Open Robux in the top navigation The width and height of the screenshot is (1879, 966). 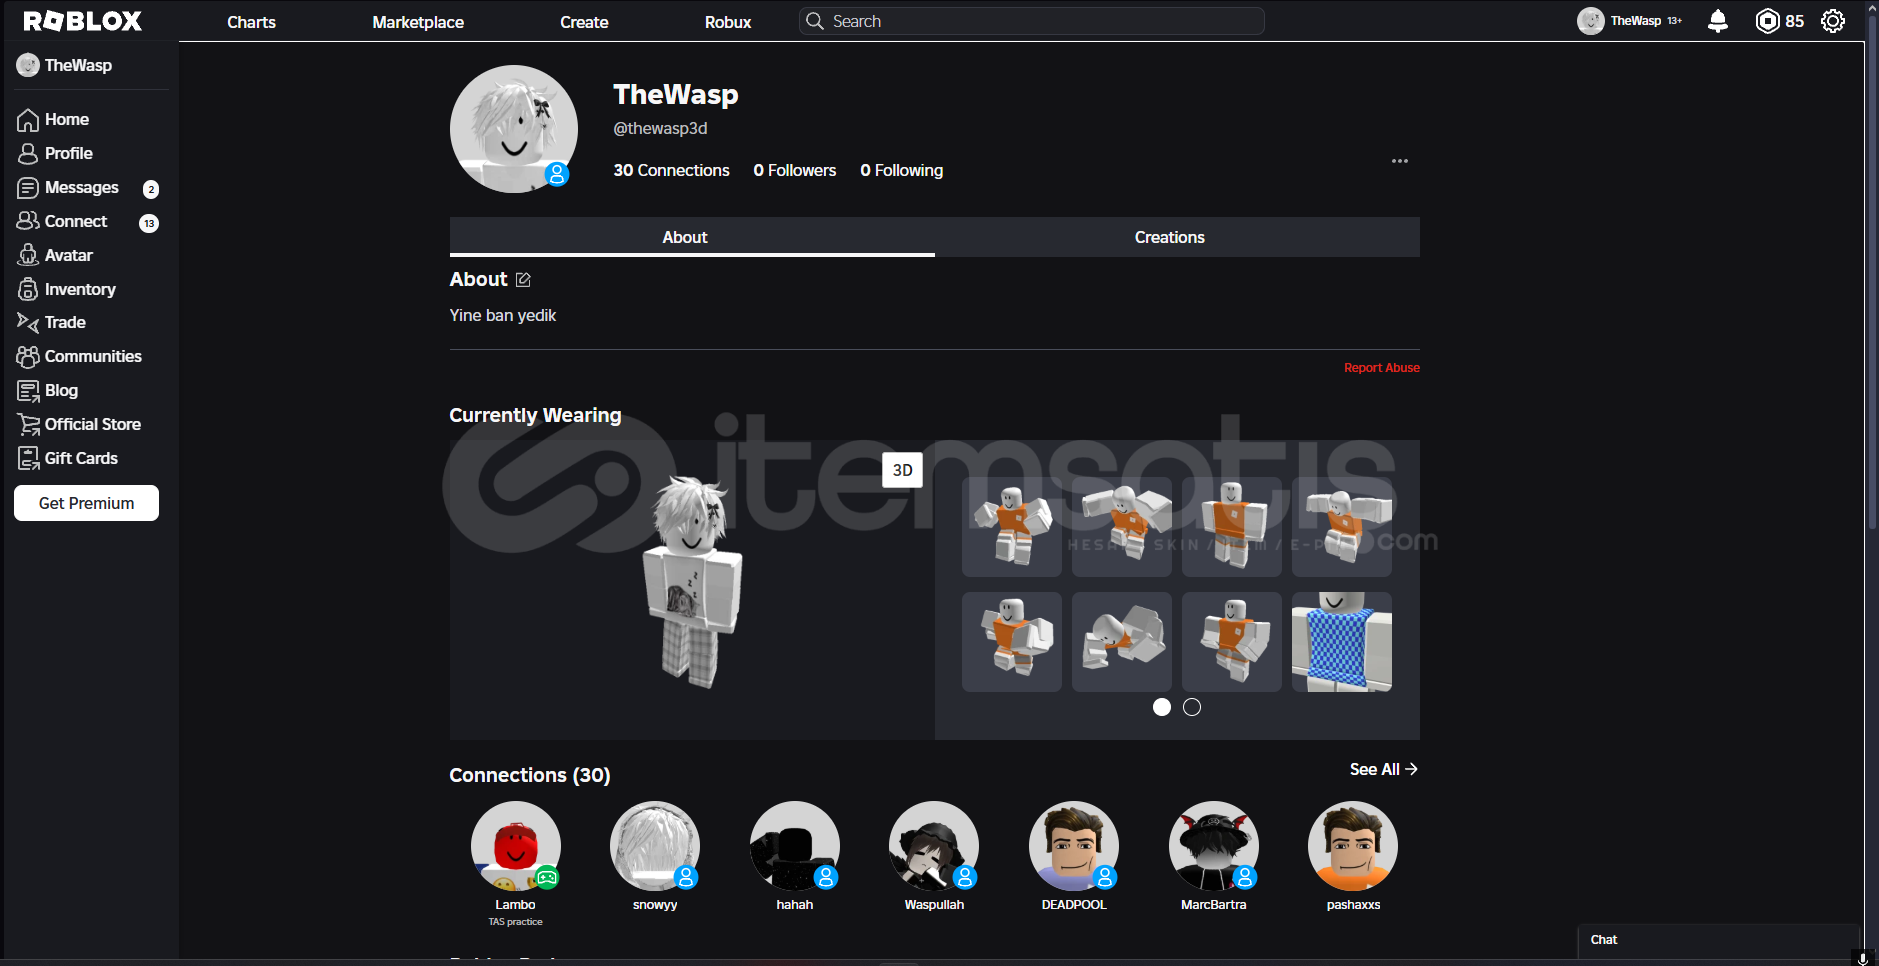728,22
